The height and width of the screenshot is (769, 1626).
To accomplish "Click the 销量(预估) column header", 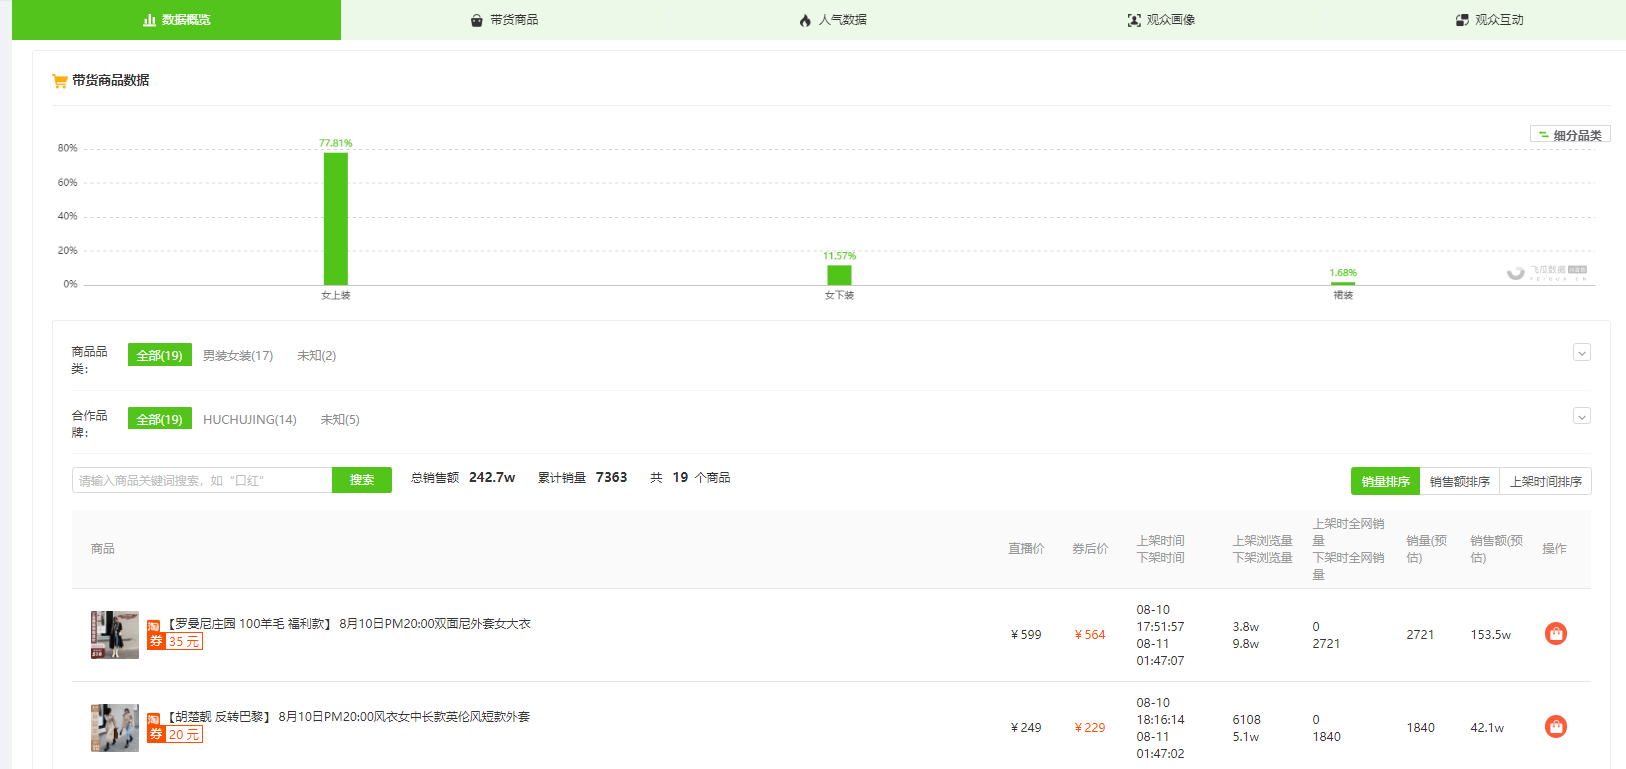I will 1426,549.
